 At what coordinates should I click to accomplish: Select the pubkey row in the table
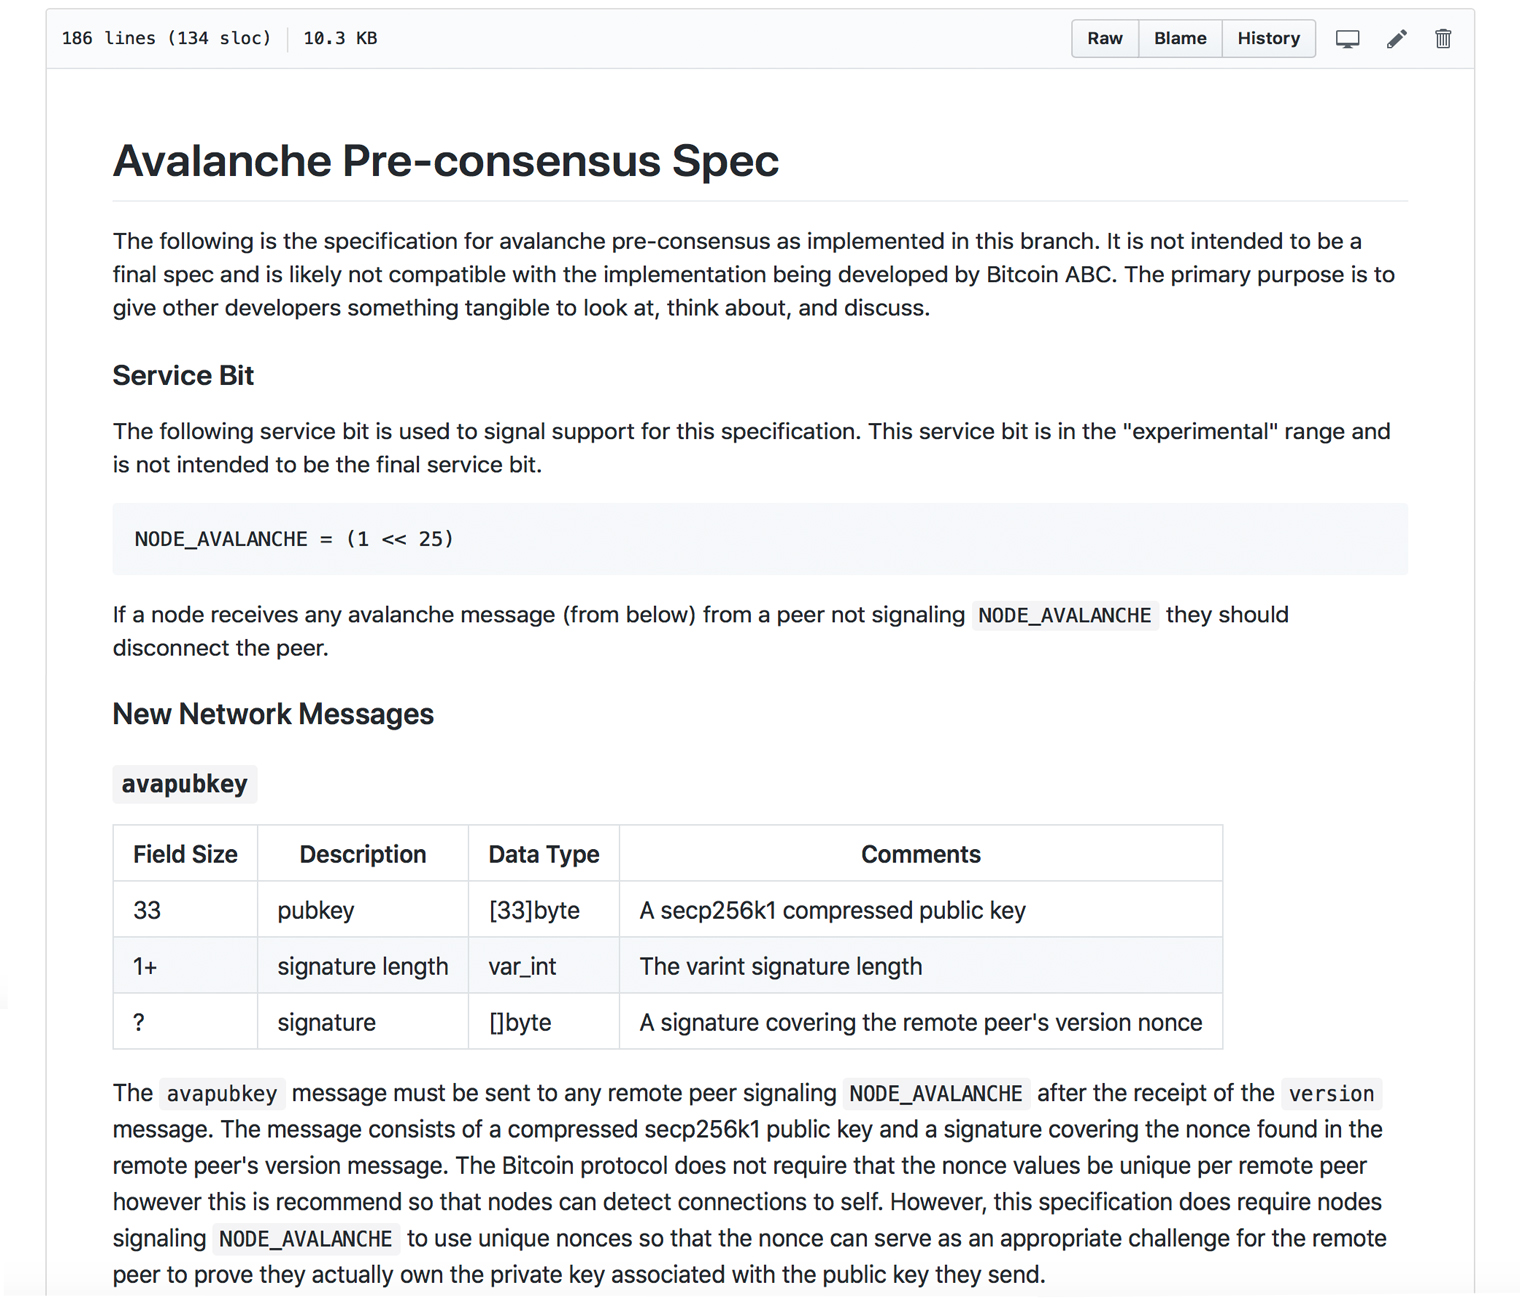click(316, 910)
